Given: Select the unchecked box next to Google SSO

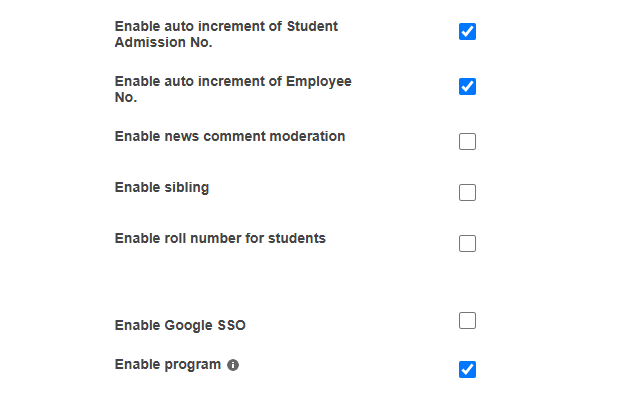Looking at the screenshot, I should (x=467, y=320).
